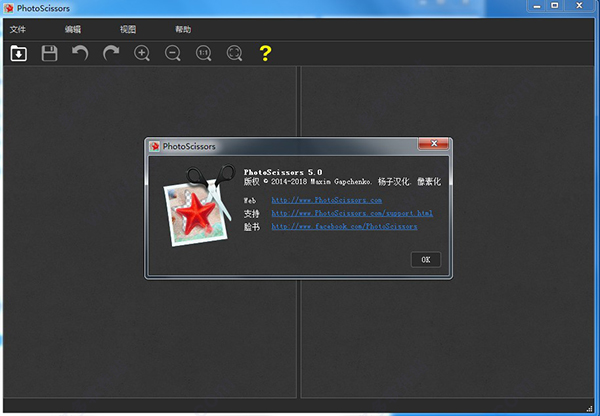Click the Zoom In magnifier icon
Screen dimensions: 600x416
[x=142, y=53]
